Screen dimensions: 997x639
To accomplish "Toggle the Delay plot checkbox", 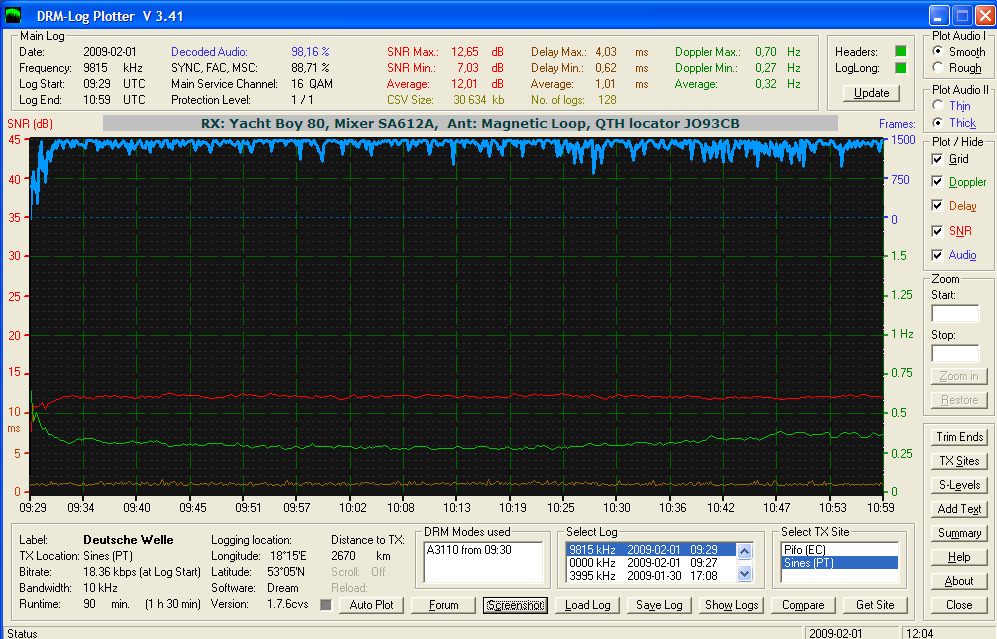I will tap(937, 205).
